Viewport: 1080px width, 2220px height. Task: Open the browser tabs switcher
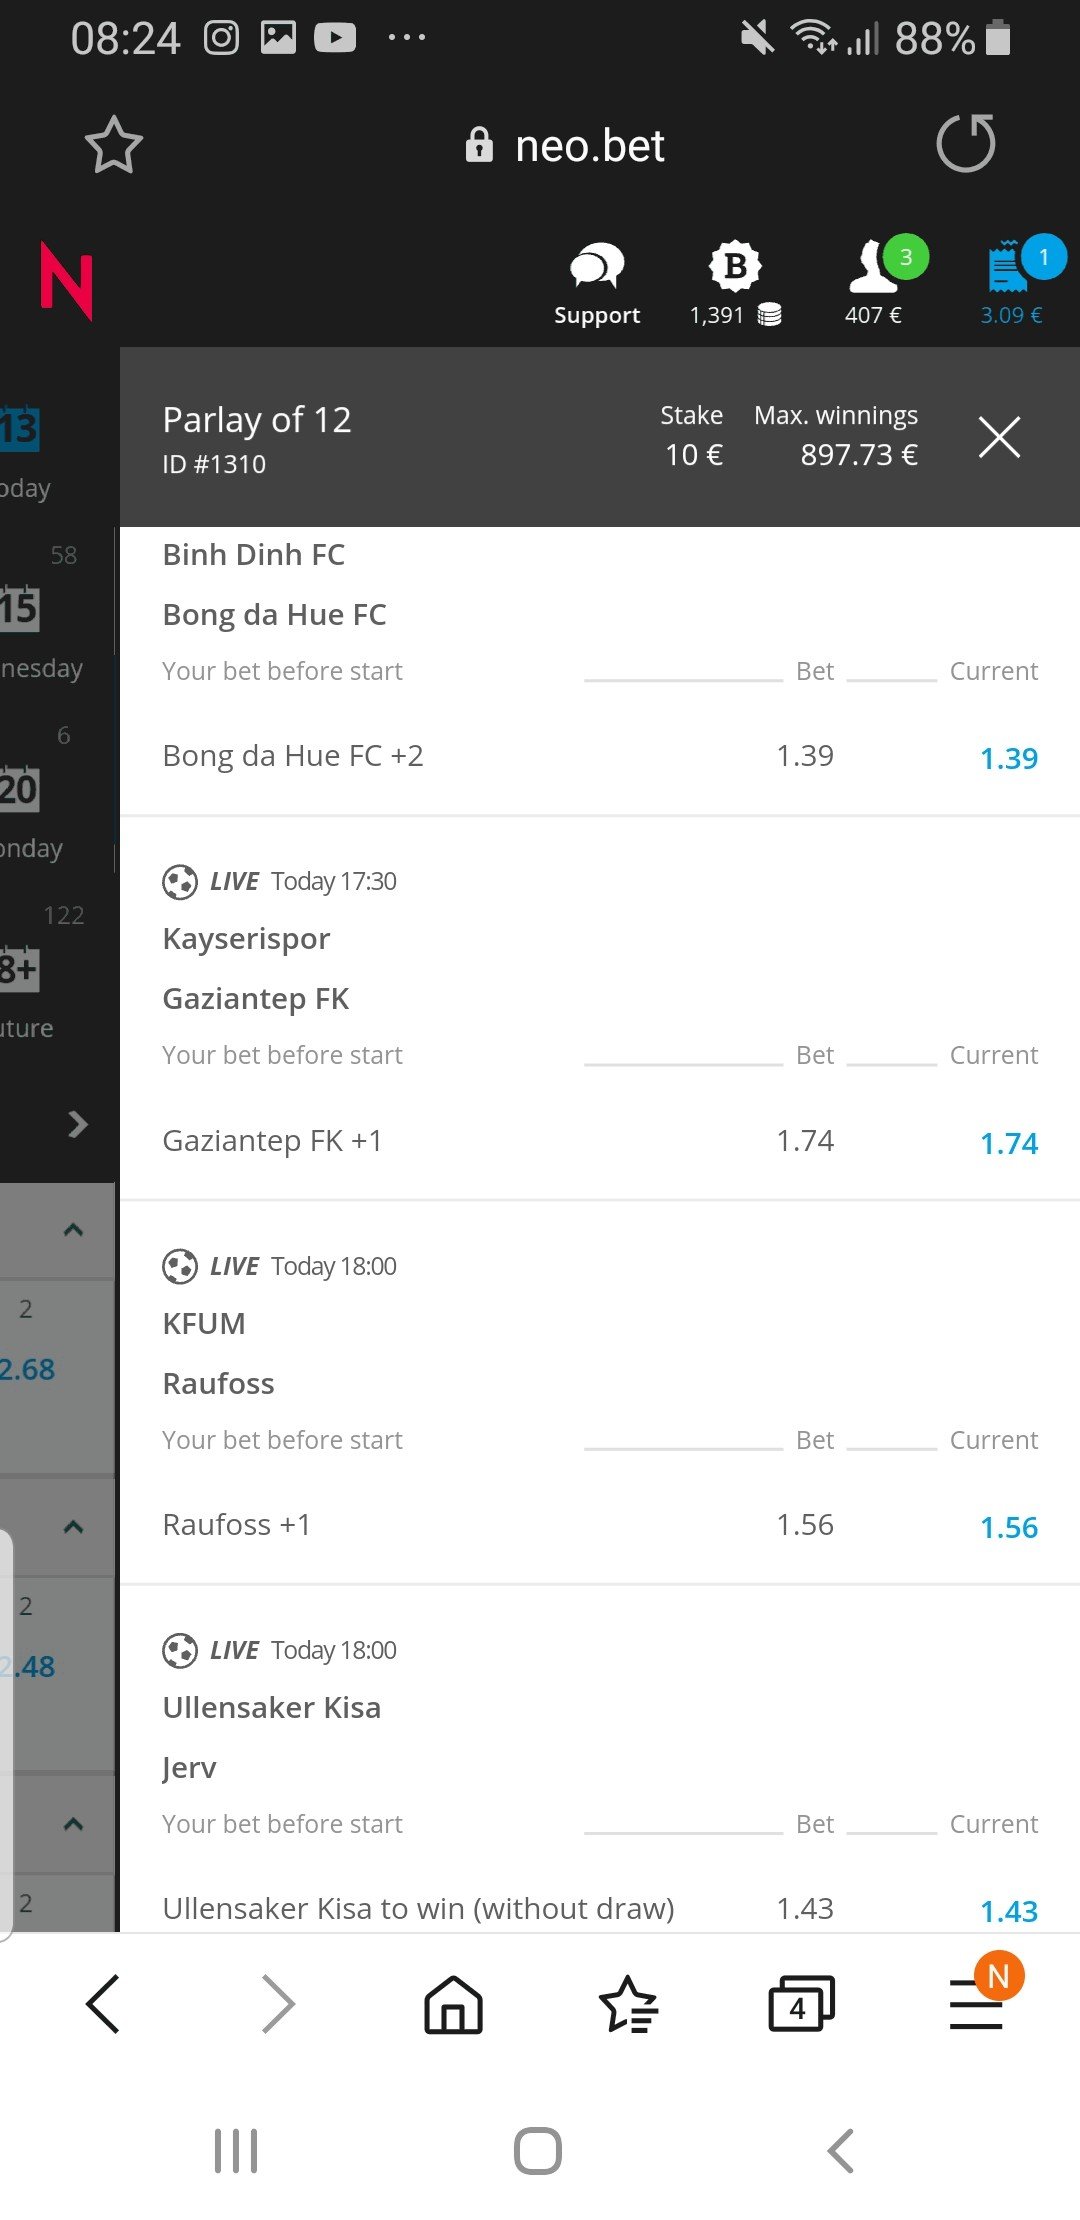(x=800, y=2004)
